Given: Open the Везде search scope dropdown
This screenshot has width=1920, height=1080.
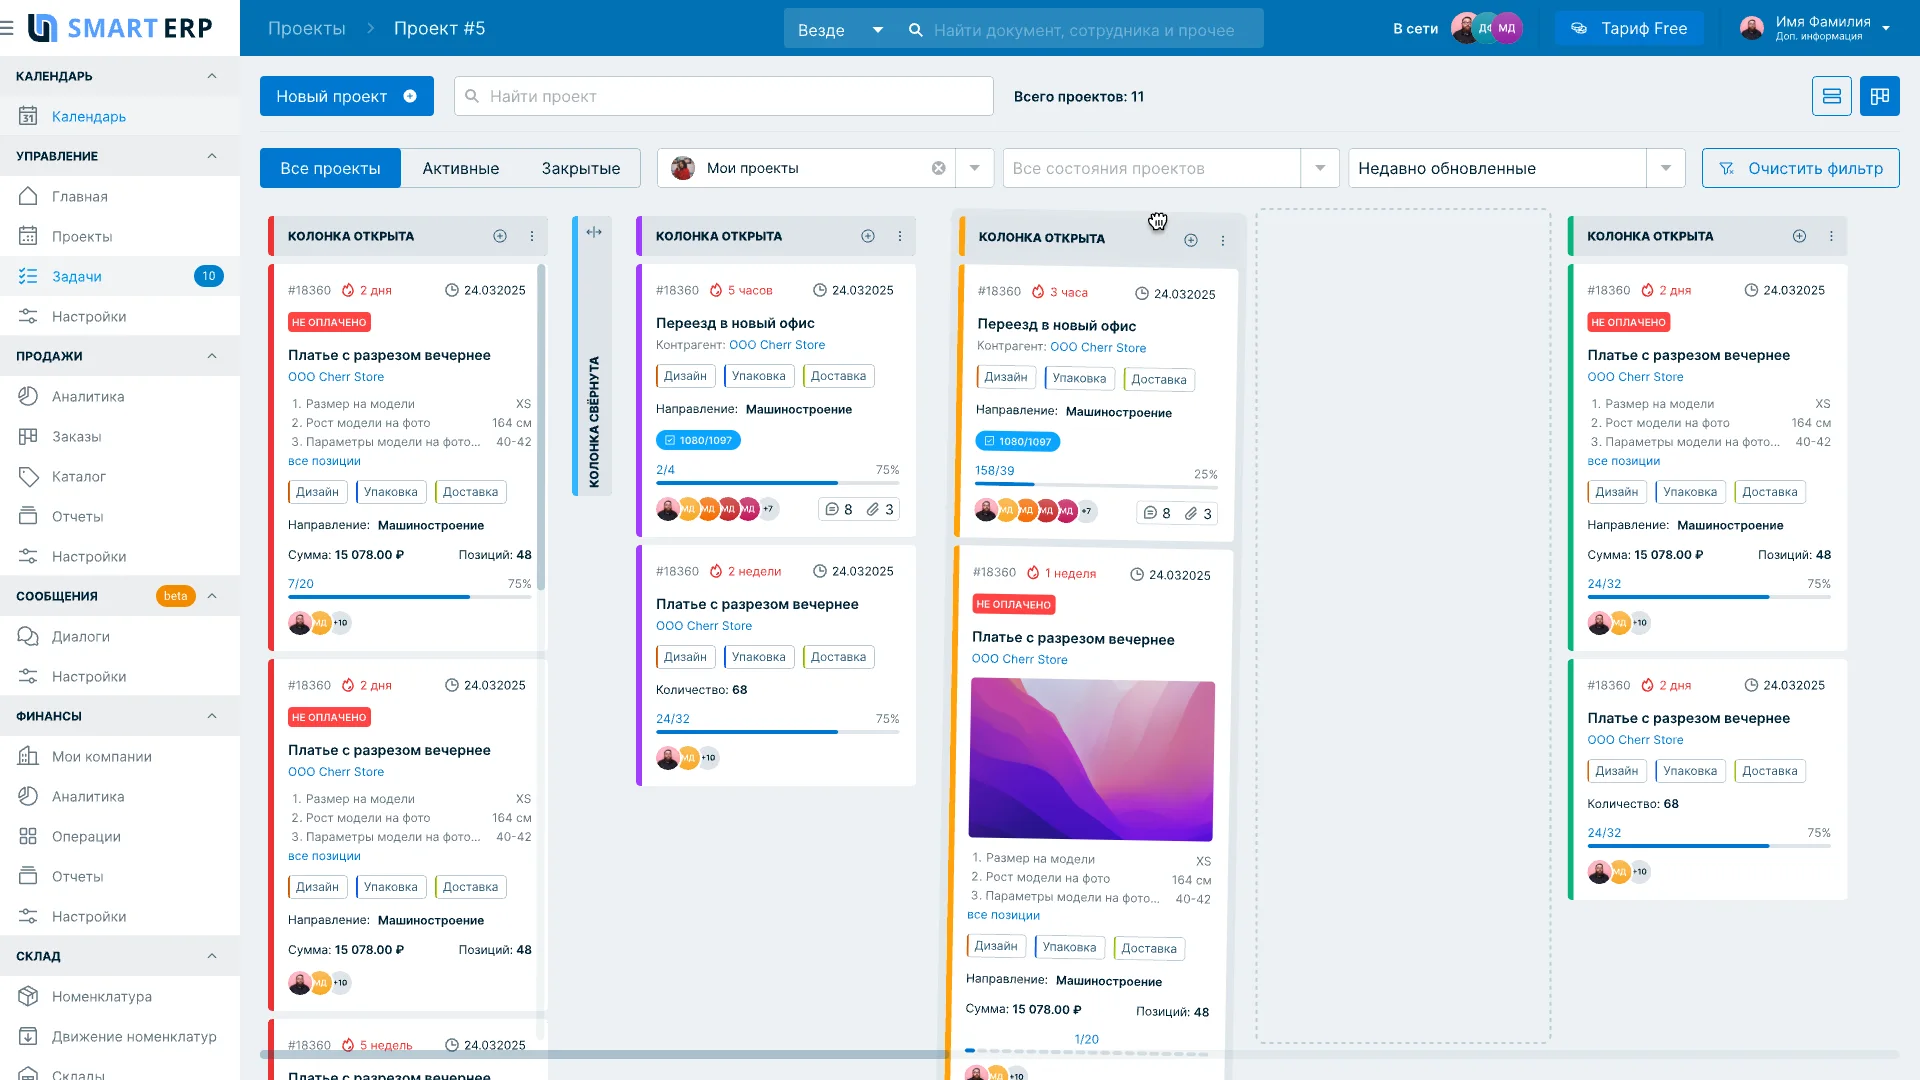Looking at the screenshot, I should [x=840, y=29].
